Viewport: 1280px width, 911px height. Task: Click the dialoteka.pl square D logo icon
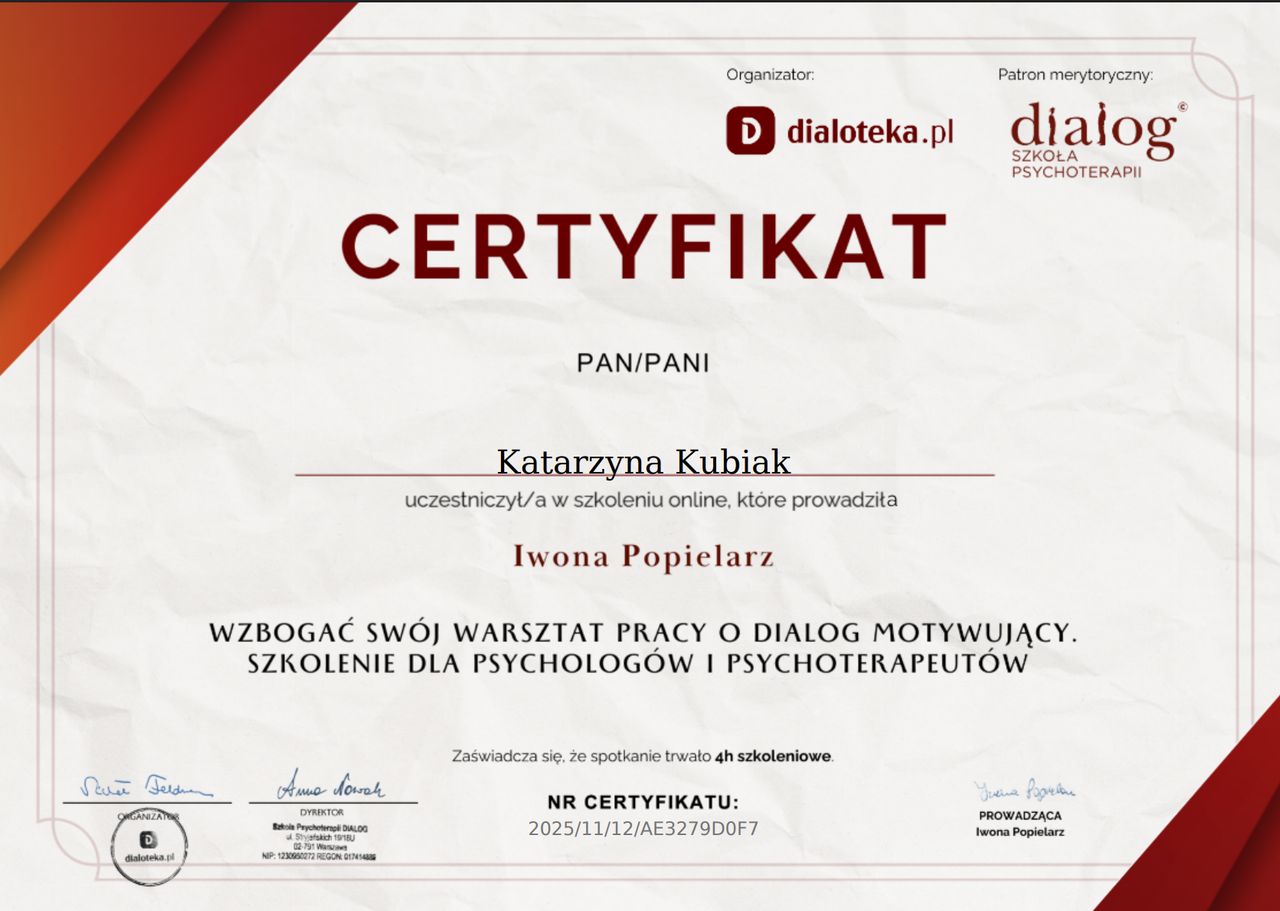click(x=750, y=131)
